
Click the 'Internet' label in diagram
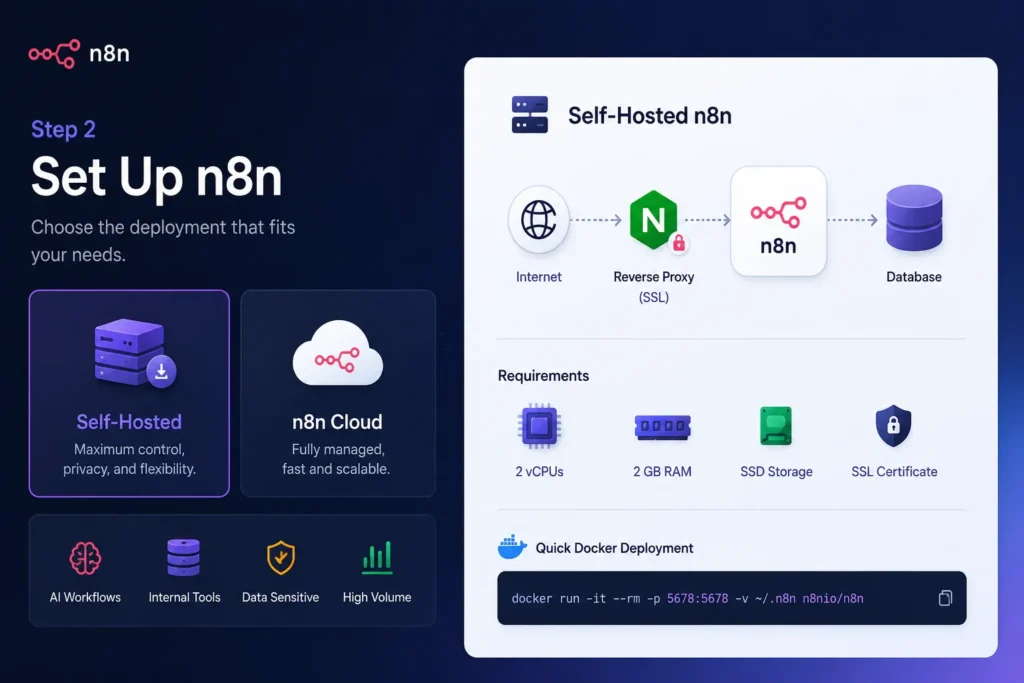tap(539, 277)
